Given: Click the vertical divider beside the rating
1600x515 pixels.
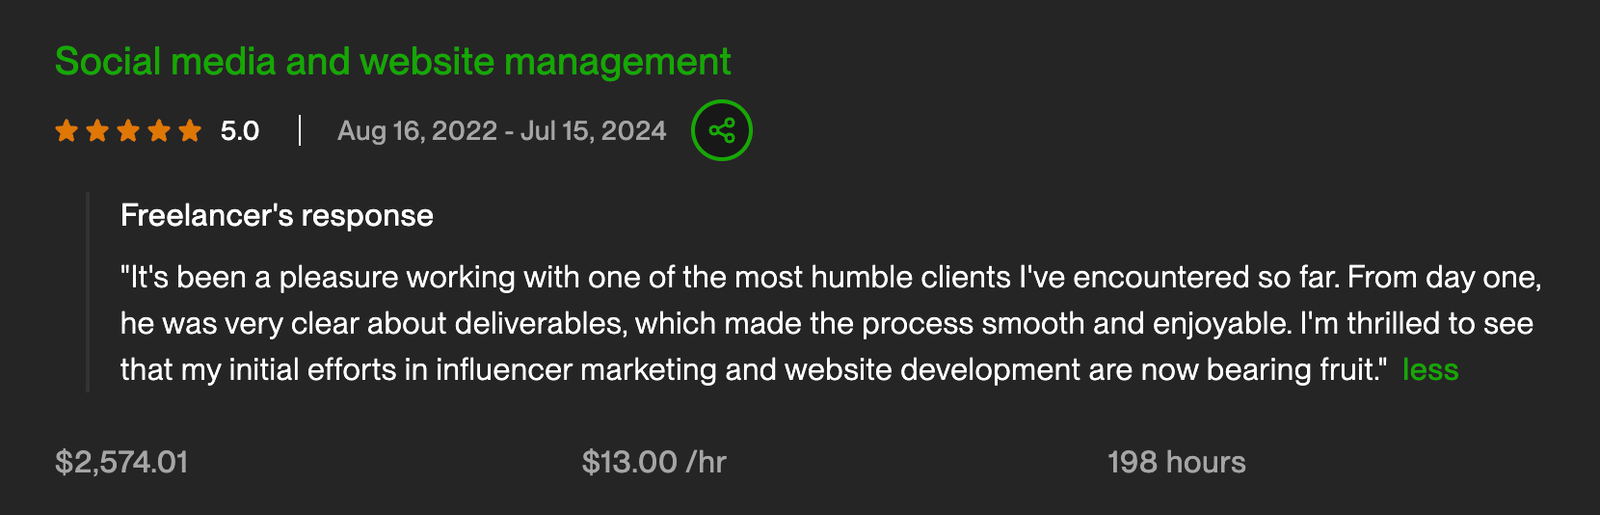Looking at the screenshot, I should (300, 131).
